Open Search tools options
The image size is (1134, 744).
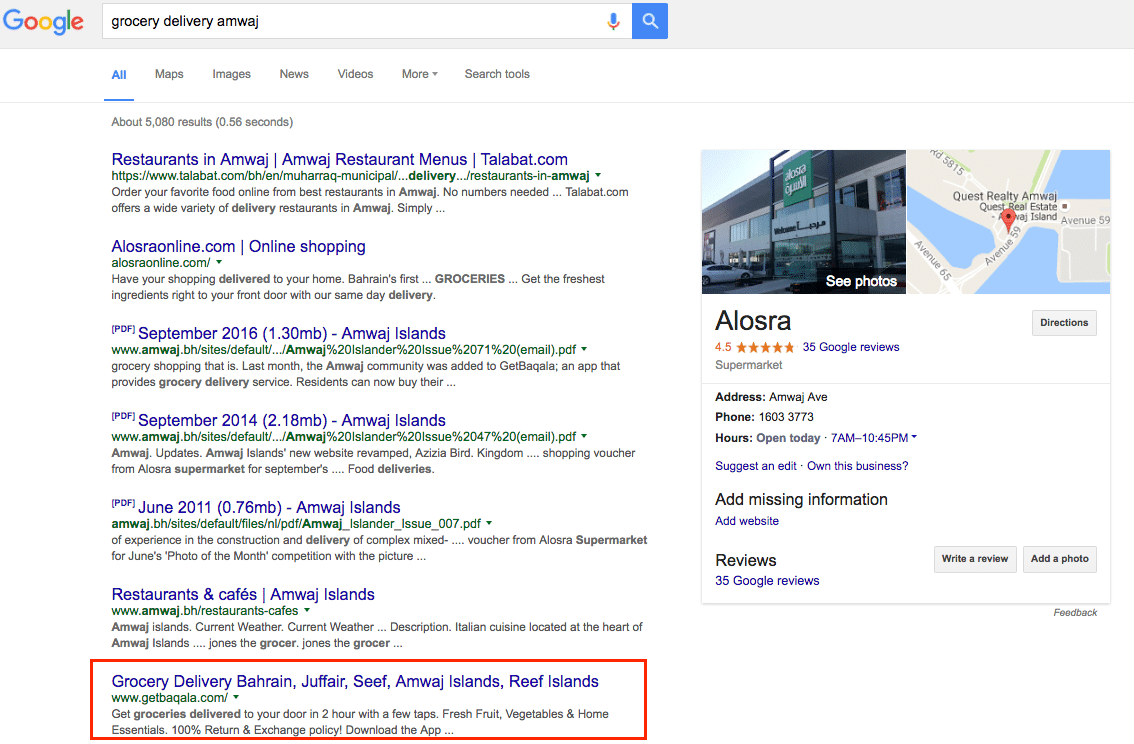(x=497, y=74)
